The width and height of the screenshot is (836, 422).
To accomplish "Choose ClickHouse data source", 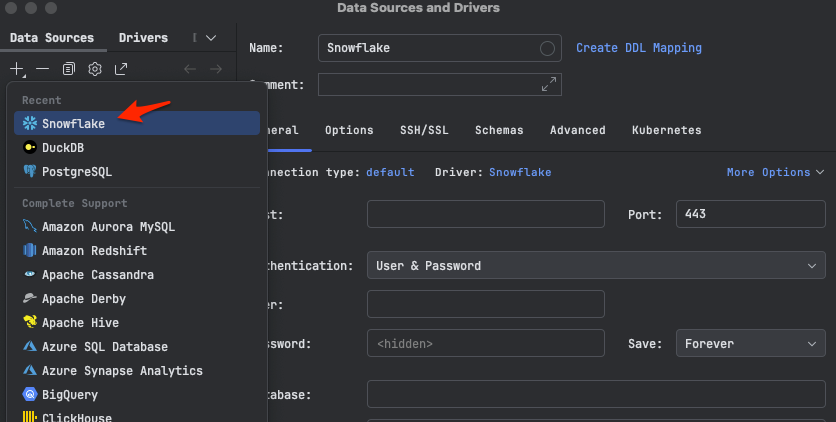I will click(x=137, y=416).
